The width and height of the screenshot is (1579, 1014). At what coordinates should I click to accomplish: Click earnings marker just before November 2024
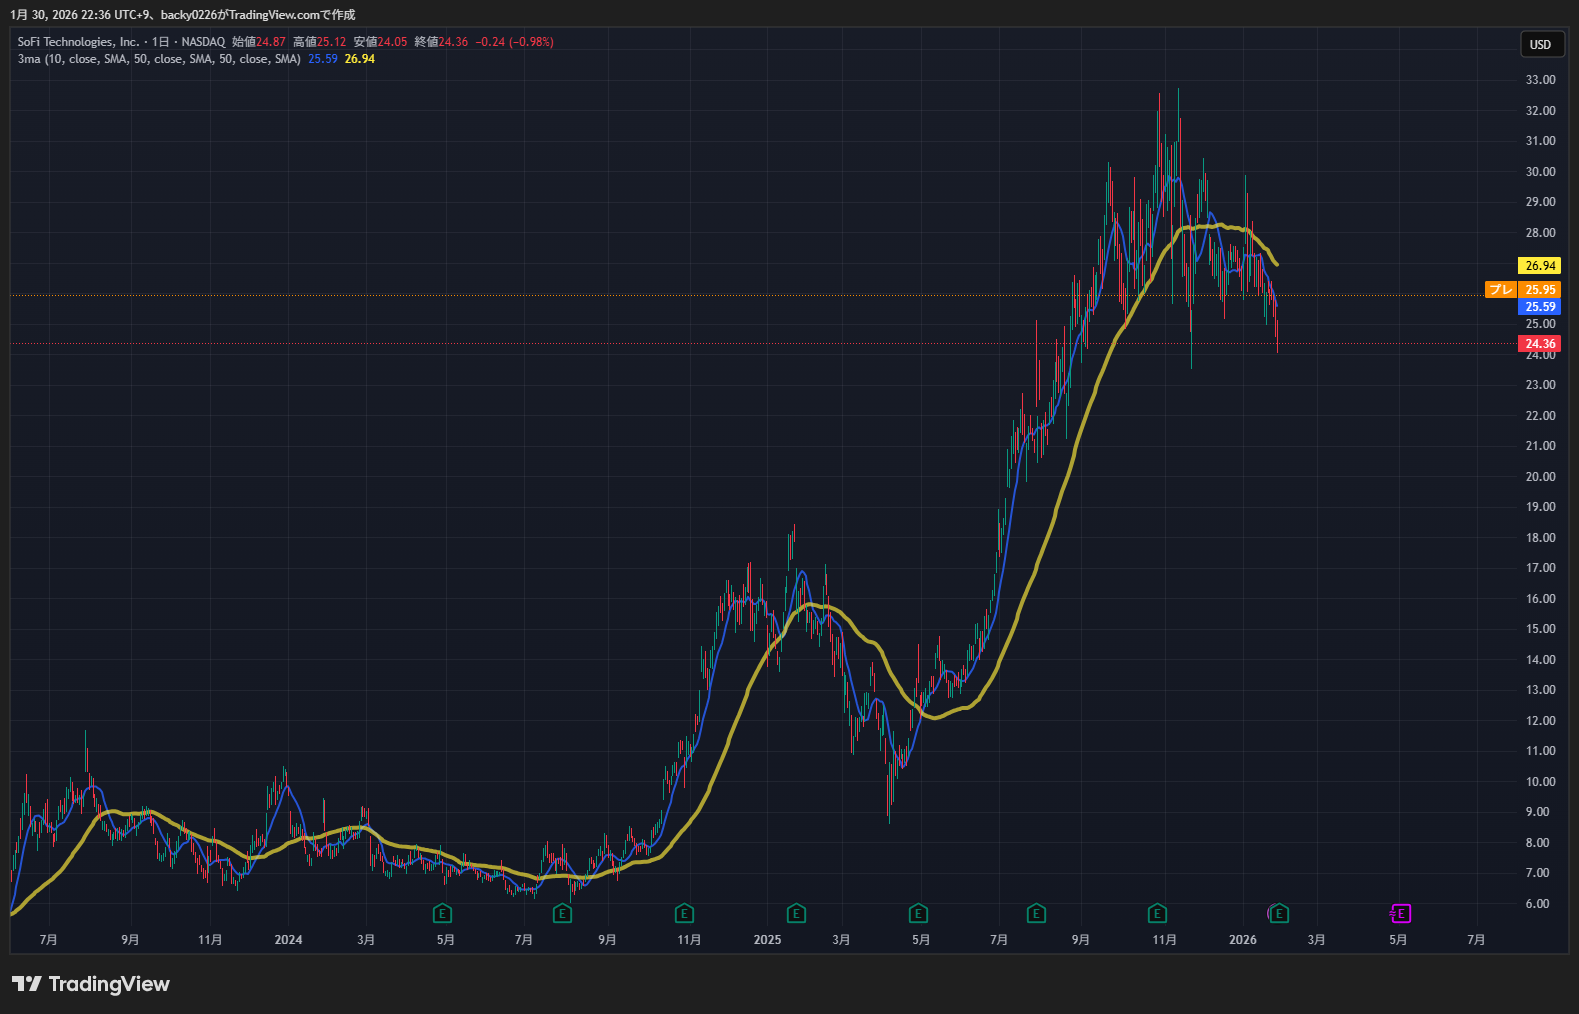(684, 913)
